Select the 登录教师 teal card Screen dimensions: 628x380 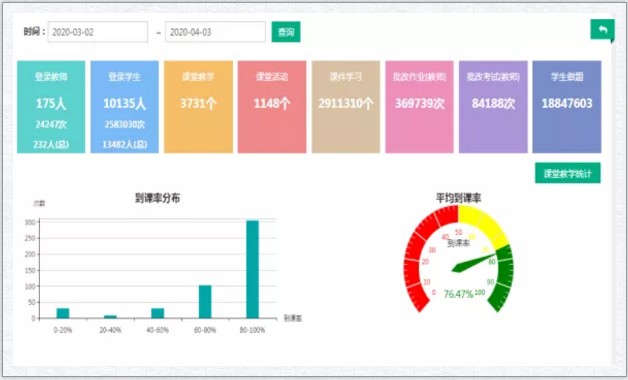coord(51,107)
